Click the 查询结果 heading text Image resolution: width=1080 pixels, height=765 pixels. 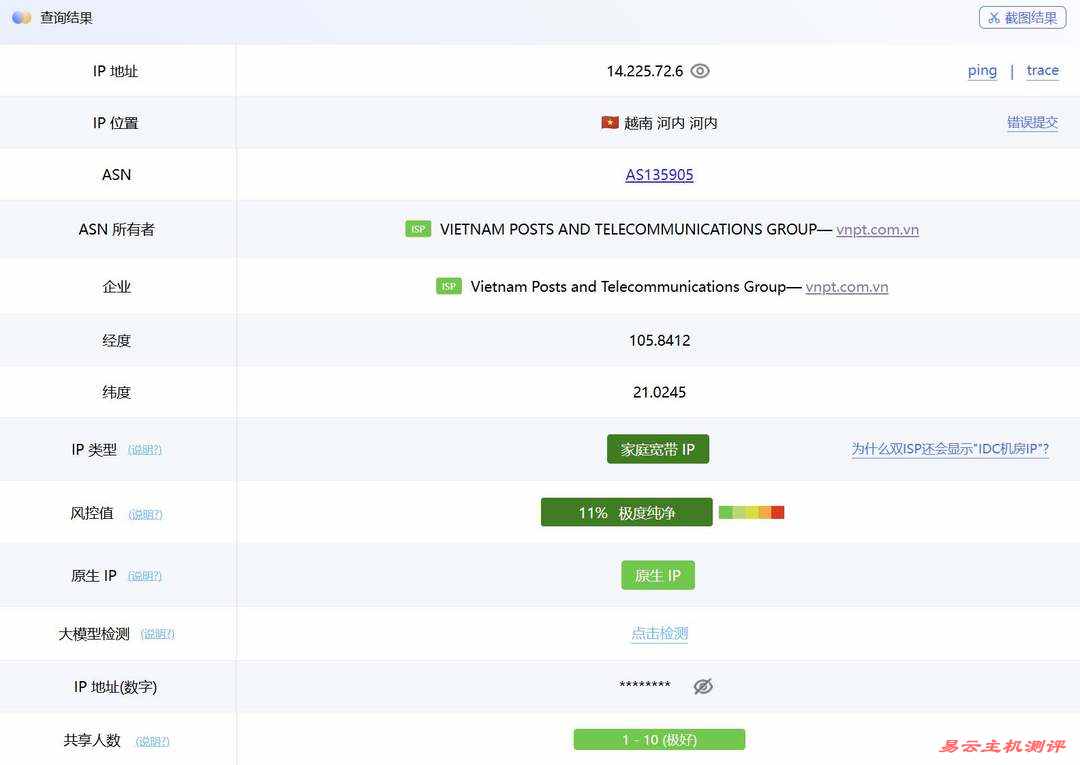66,18
